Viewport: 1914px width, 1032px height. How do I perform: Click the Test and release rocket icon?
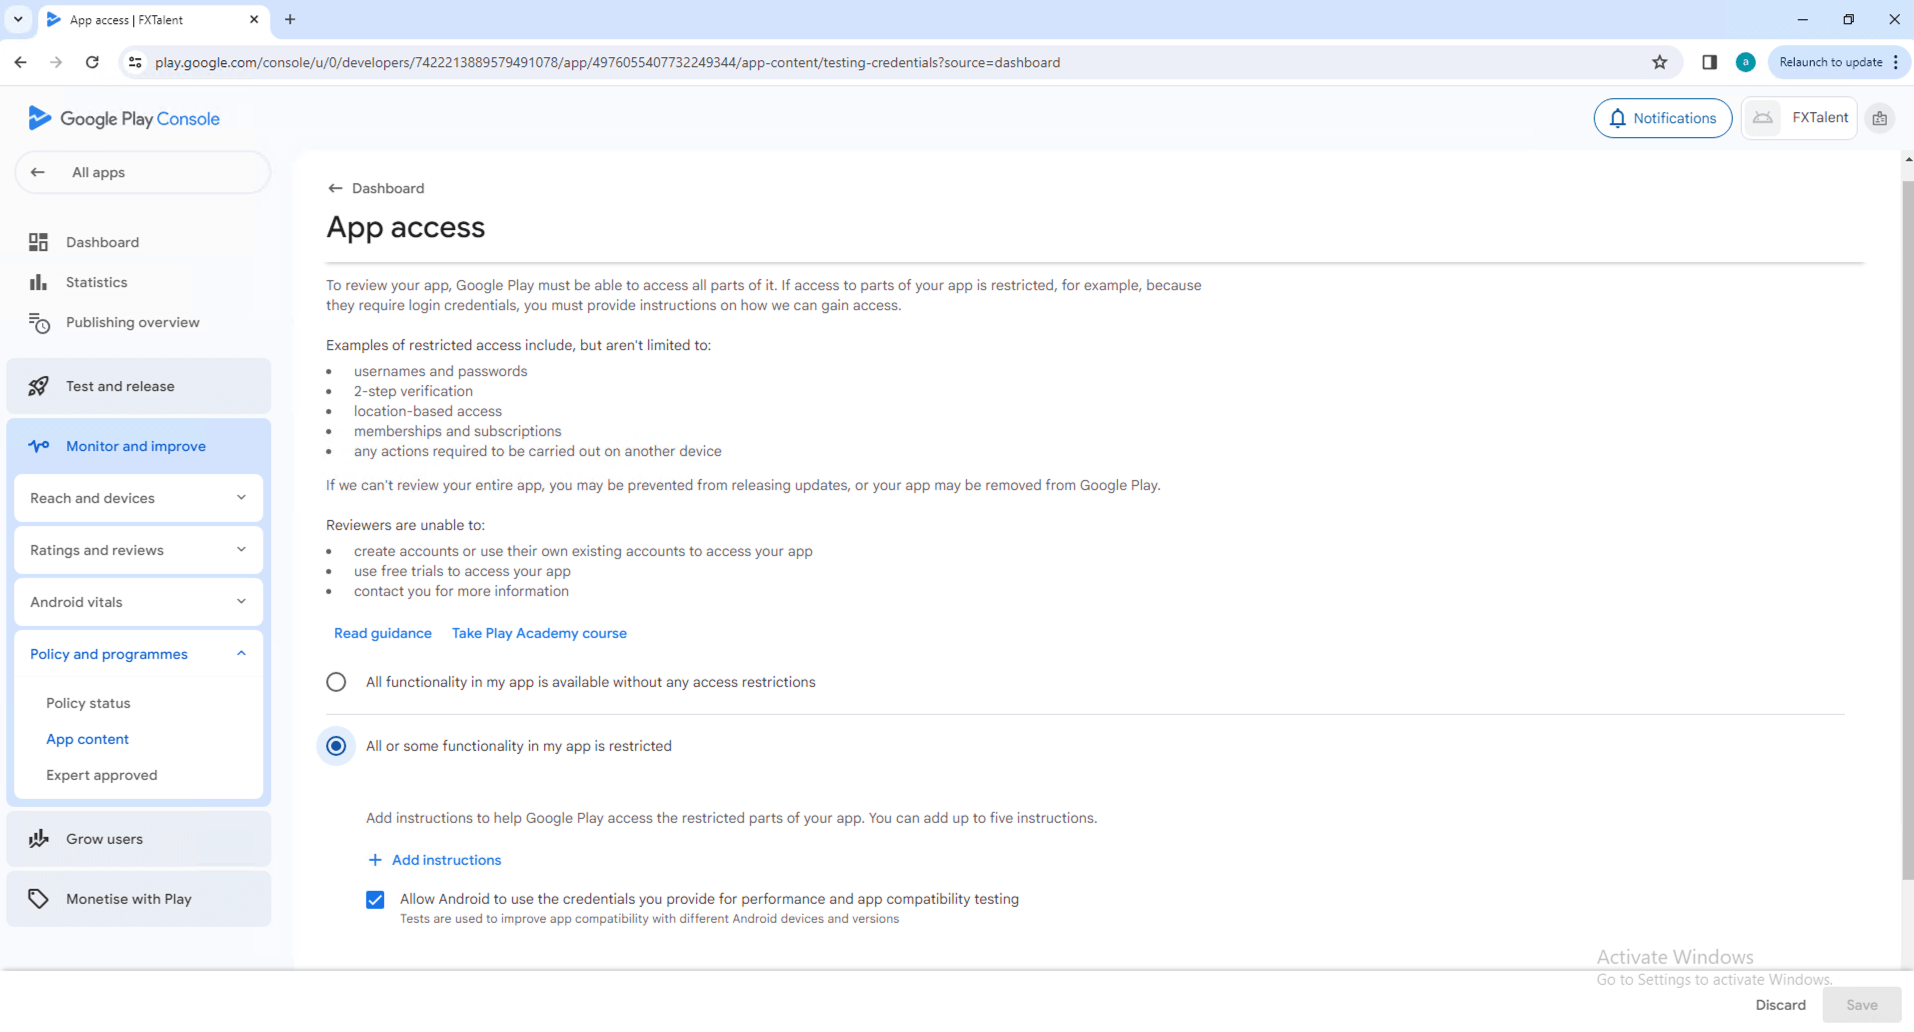coord(38,386)
